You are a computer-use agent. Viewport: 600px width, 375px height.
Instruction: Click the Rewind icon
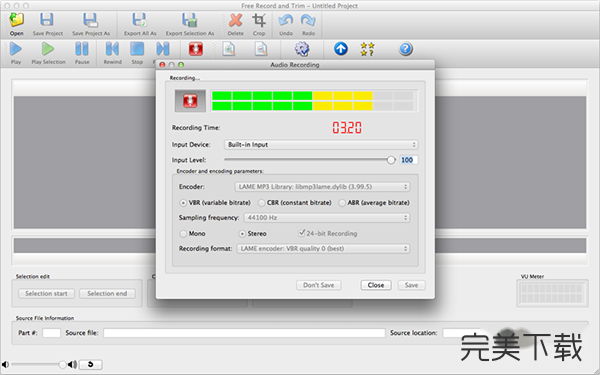click(x=112, y=49)
